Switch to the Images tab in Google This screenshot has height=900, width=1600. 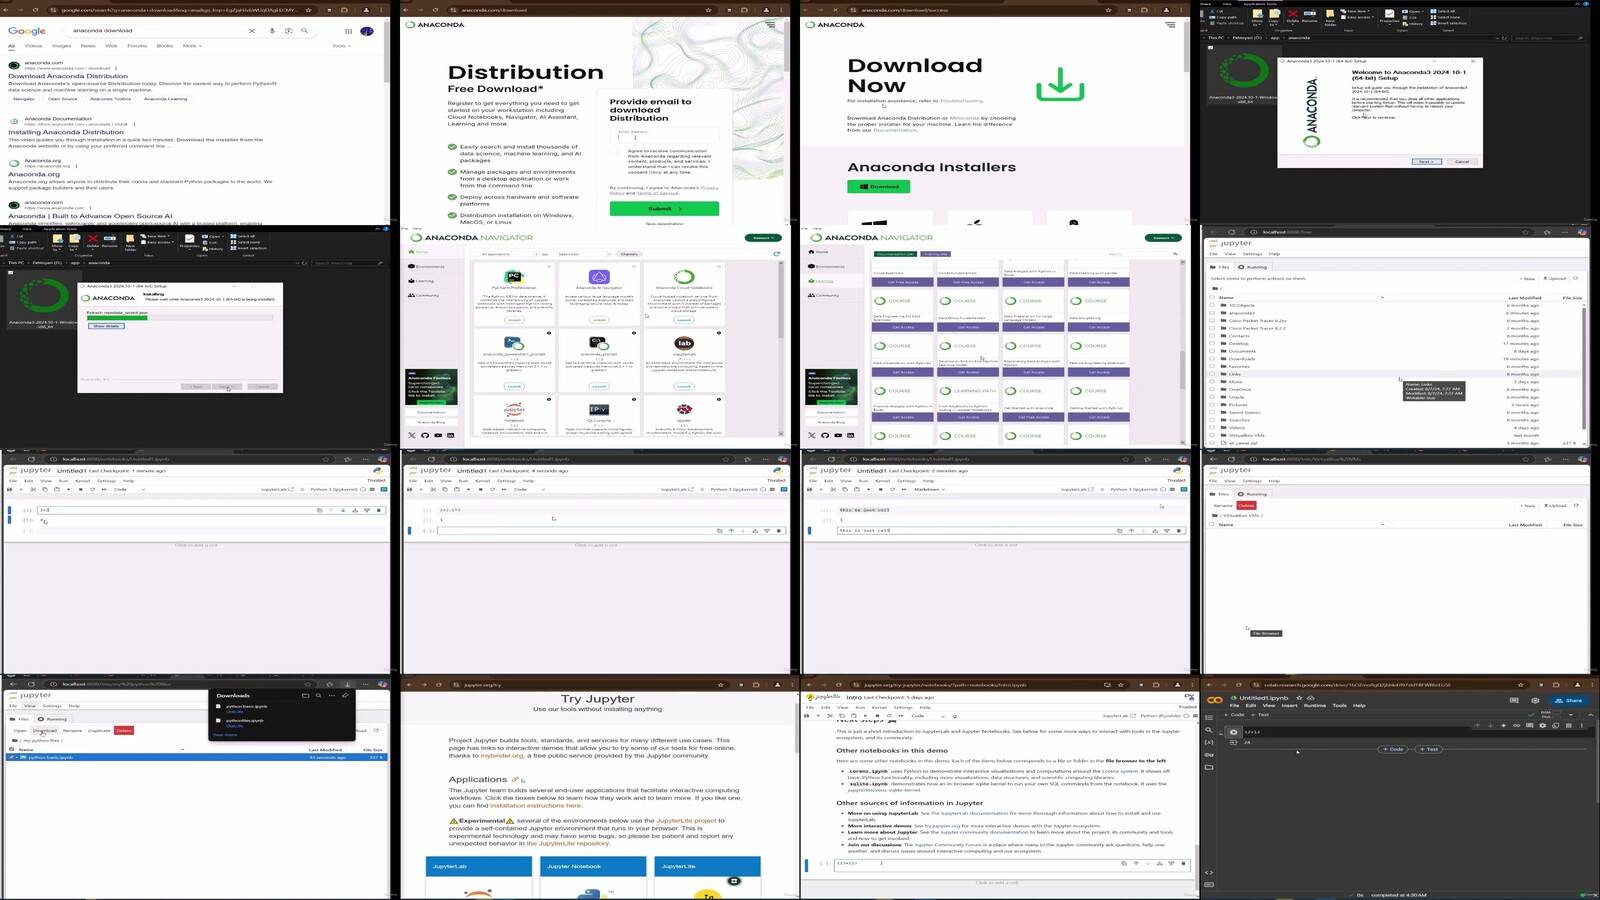click(61, 45)
